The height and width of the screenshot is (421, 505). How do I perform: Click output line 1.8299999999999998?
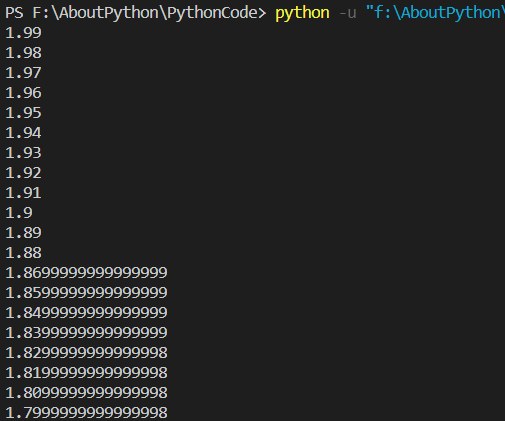click(x=86, y=353)
